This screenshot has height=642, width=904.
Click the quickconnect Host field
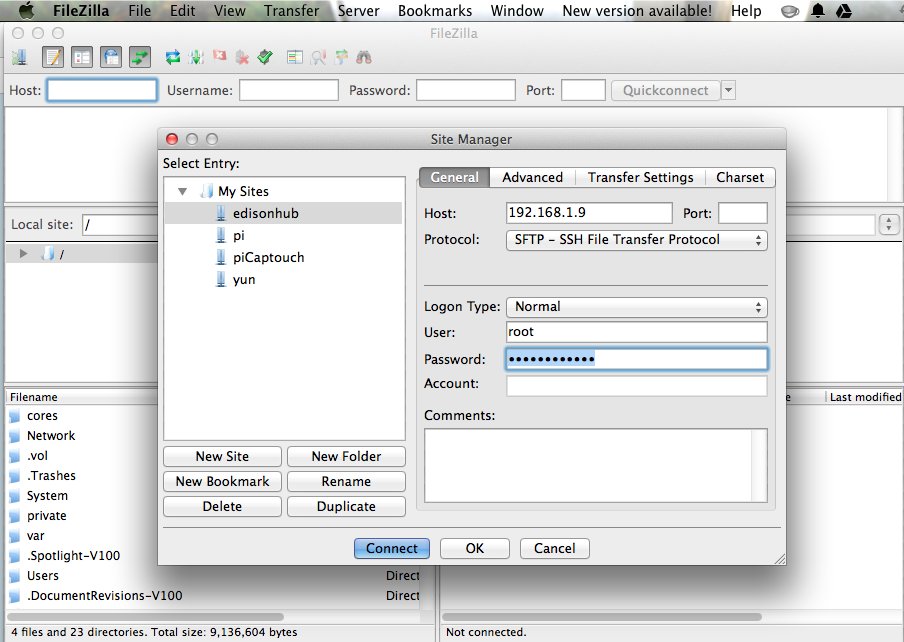point(102,90)
